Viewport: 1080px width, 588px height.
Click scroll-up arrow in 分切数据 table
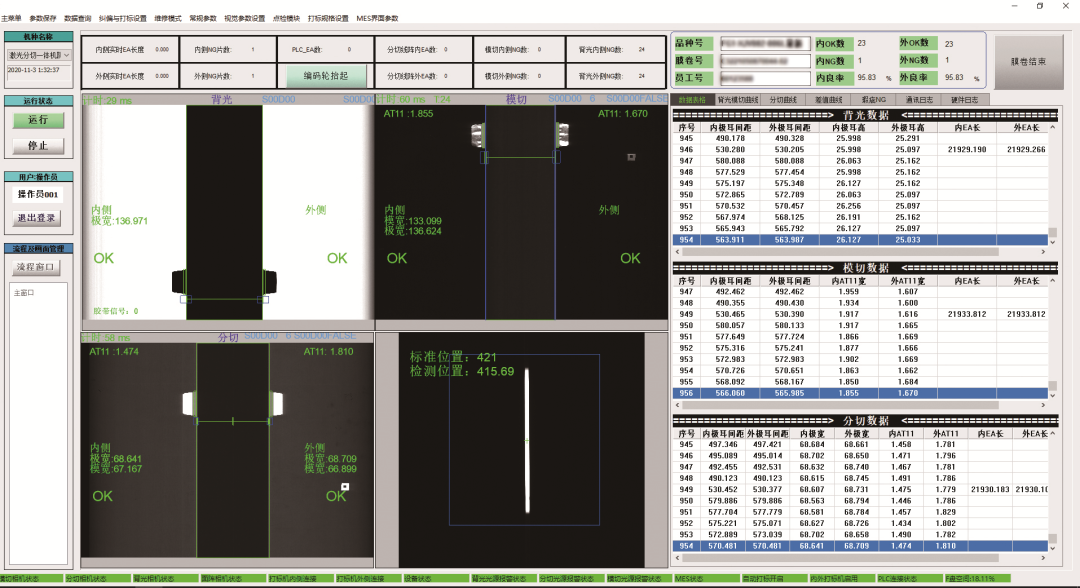pyautogui.click(x=1052, y=435)
